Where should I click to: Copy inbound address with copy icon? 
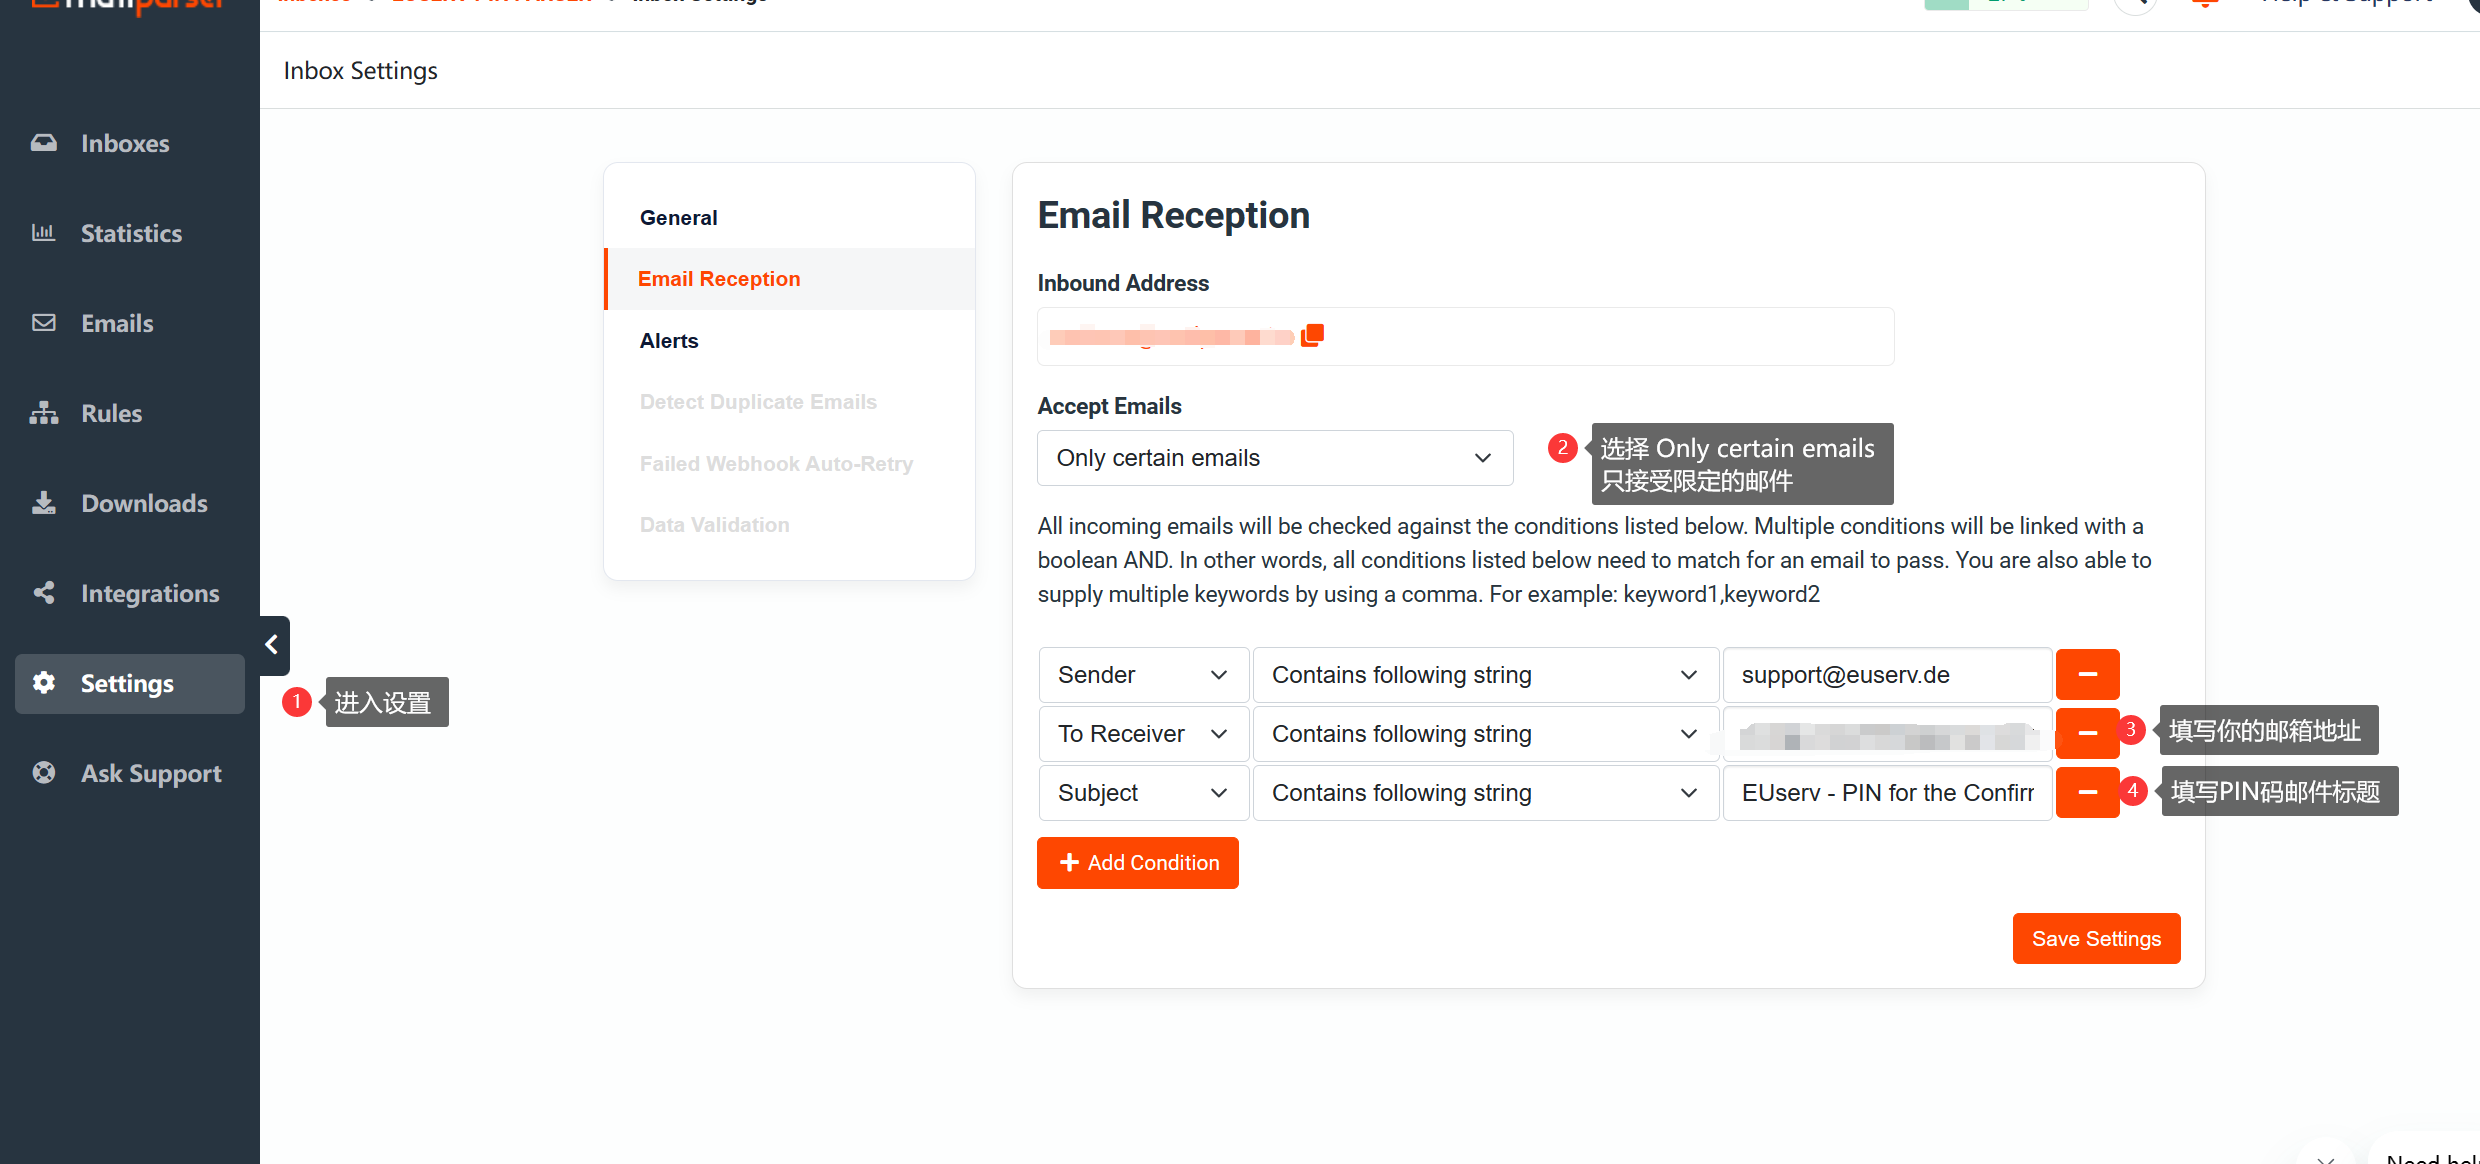(x=1312, y=336)
